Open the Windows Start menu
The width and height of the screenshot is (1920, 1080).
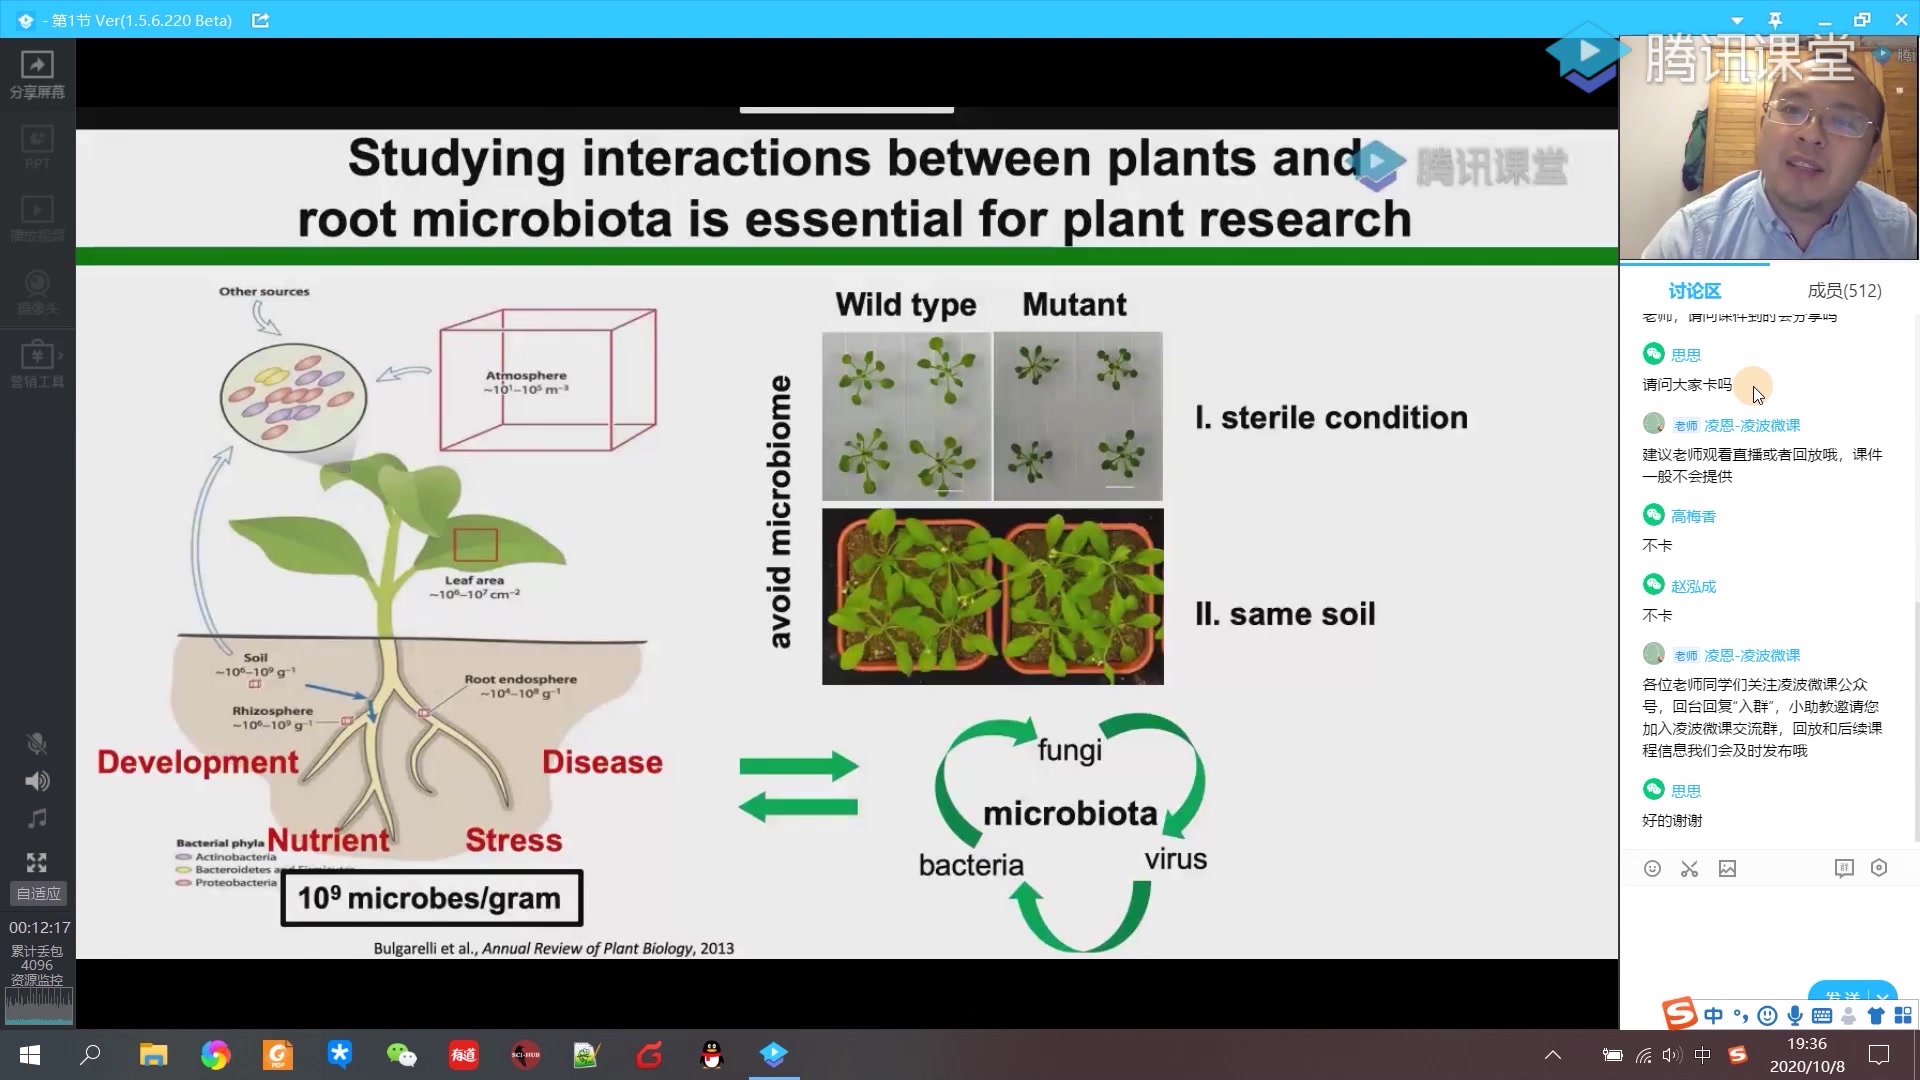coord(29,1055)
